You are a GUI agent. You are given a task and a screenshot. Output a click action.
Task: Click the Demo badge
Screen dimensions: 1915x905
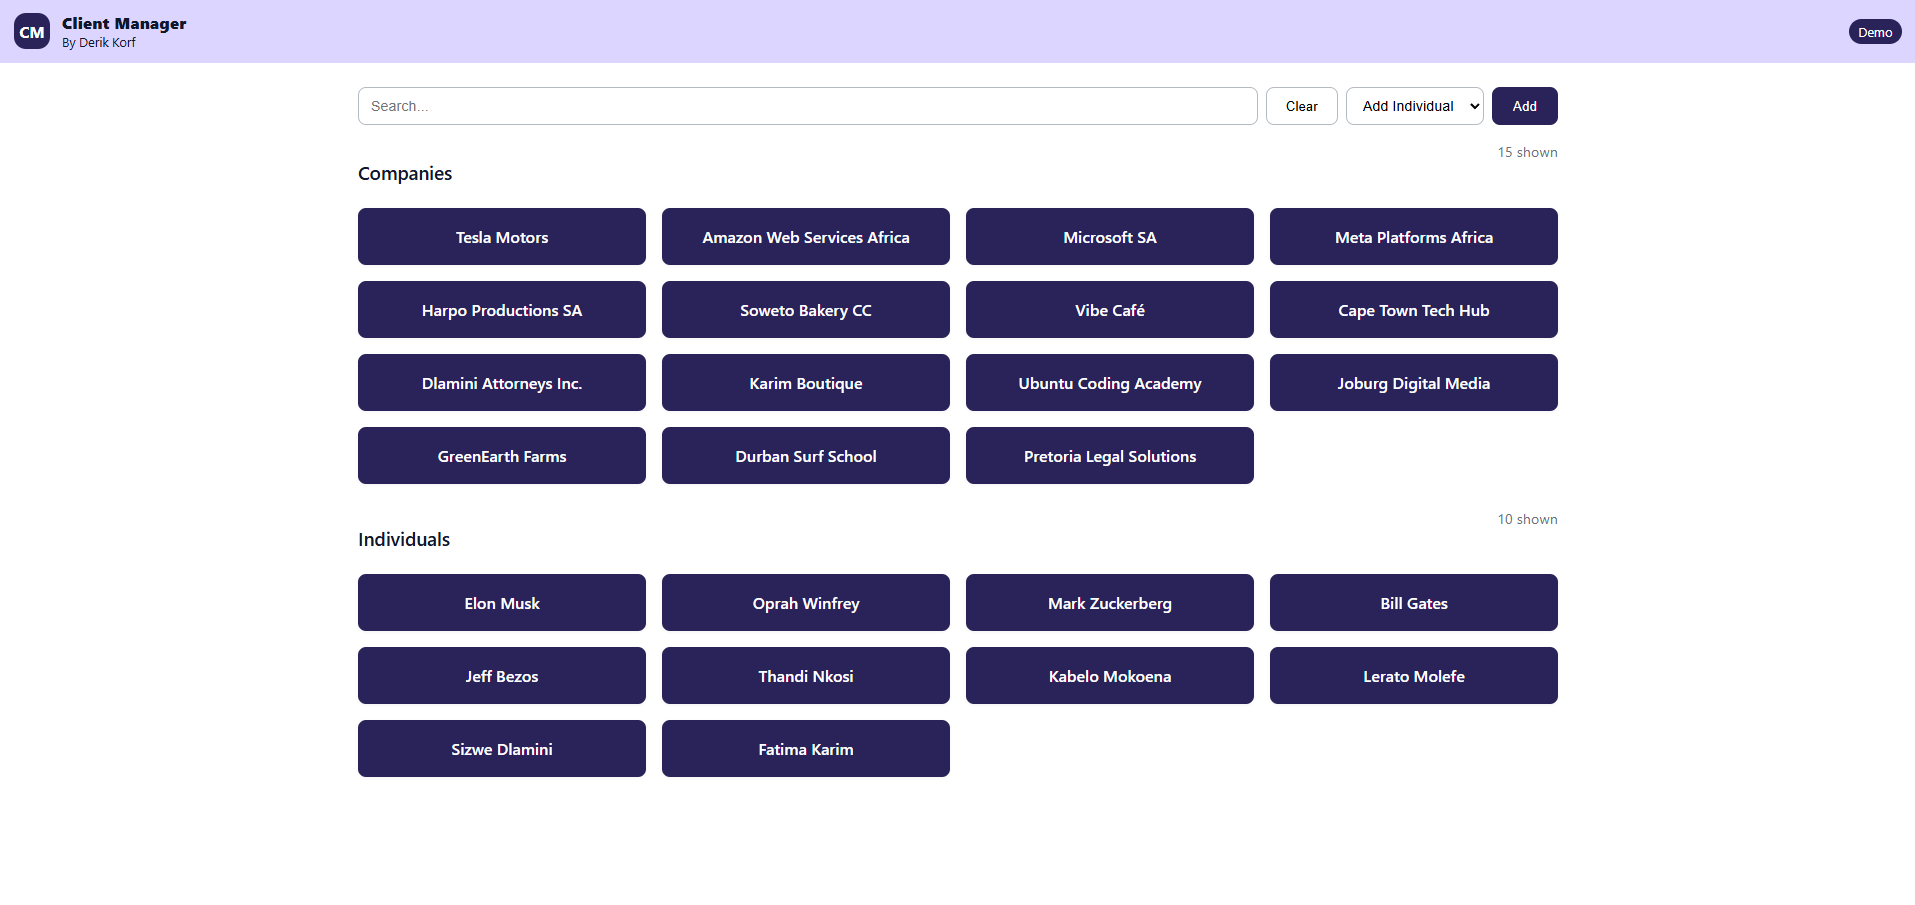coord(1875,32)
